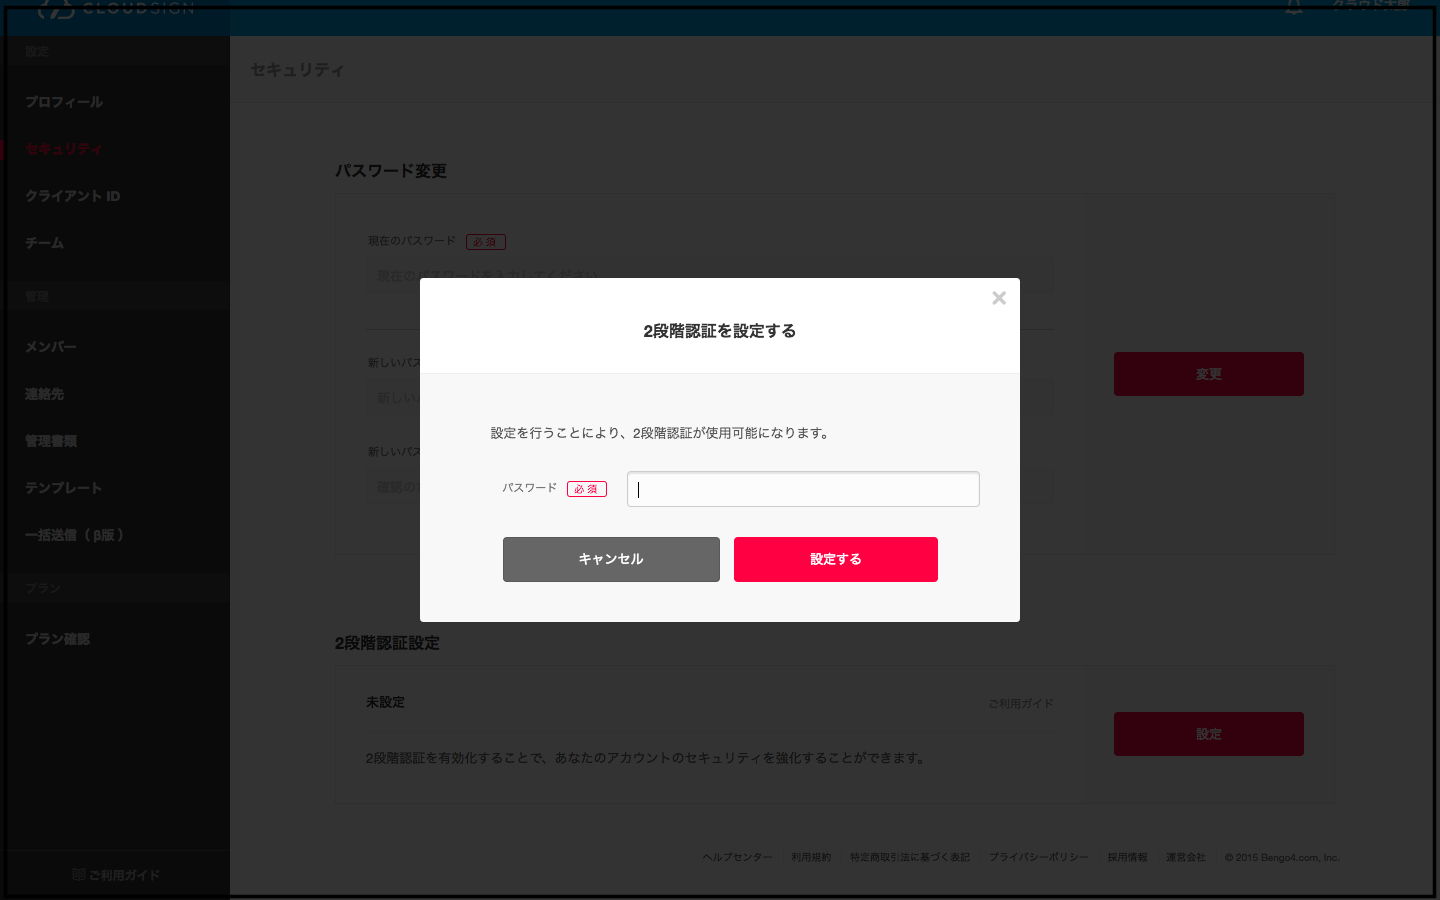Open the ヘルプセンター footer link
The image size is (1440, 900).
point(737,858)
